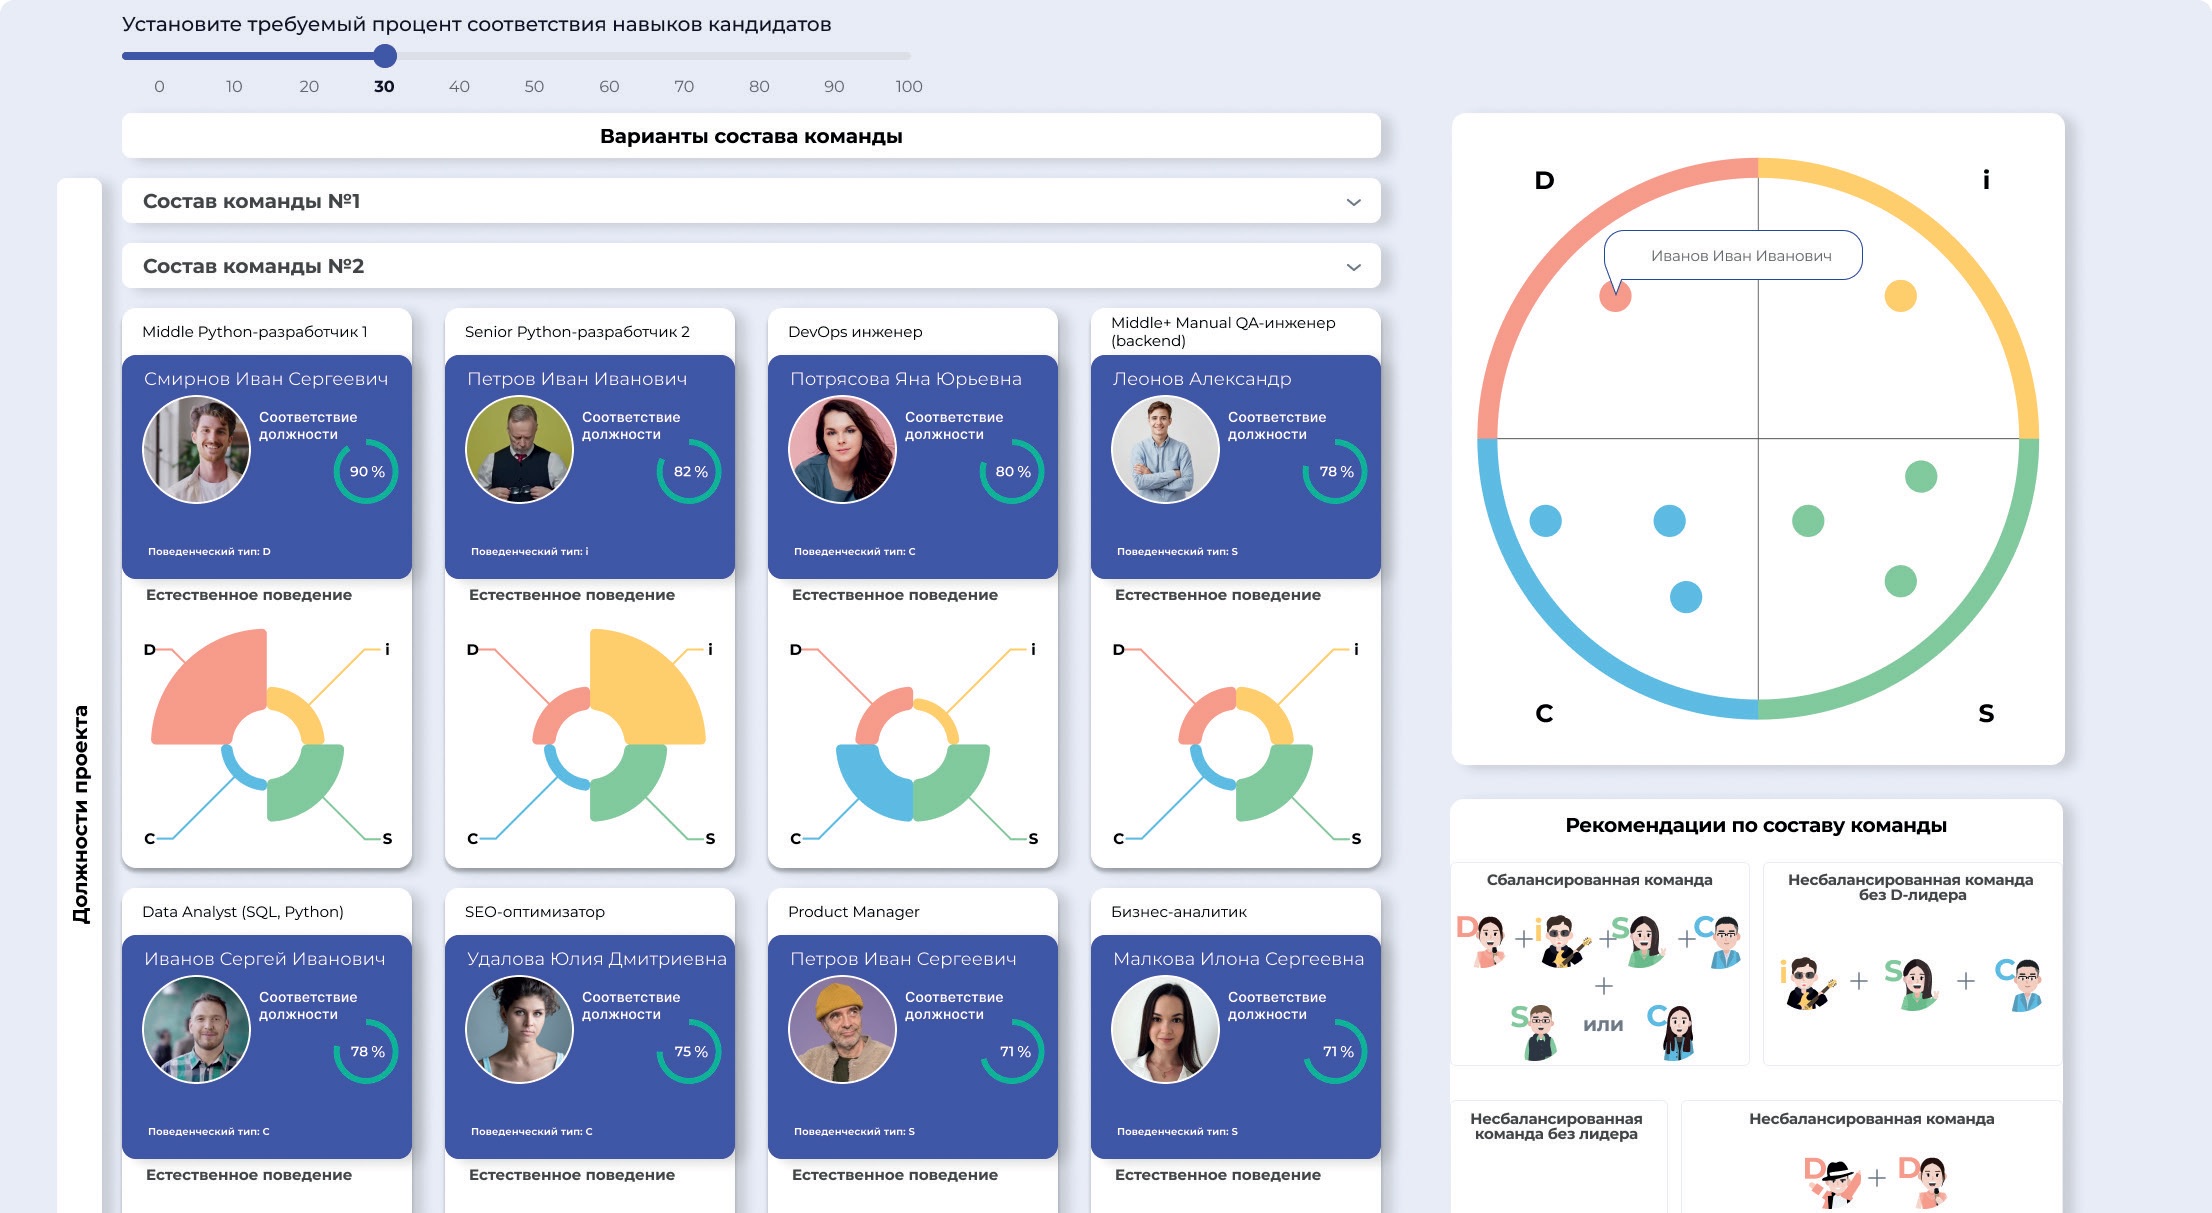Open the Петров Иван Иванович card title
Screen dimensions: 2212x1213
pos(577,379)
